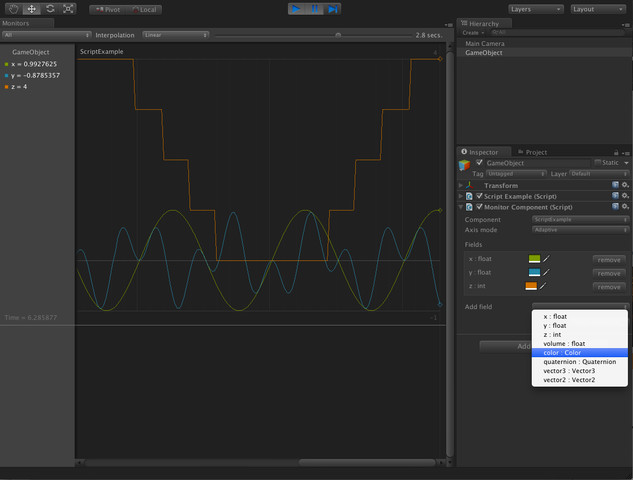Open the Create menu in Hierarchy
633x480 pixels.
(x=473, y=33)
